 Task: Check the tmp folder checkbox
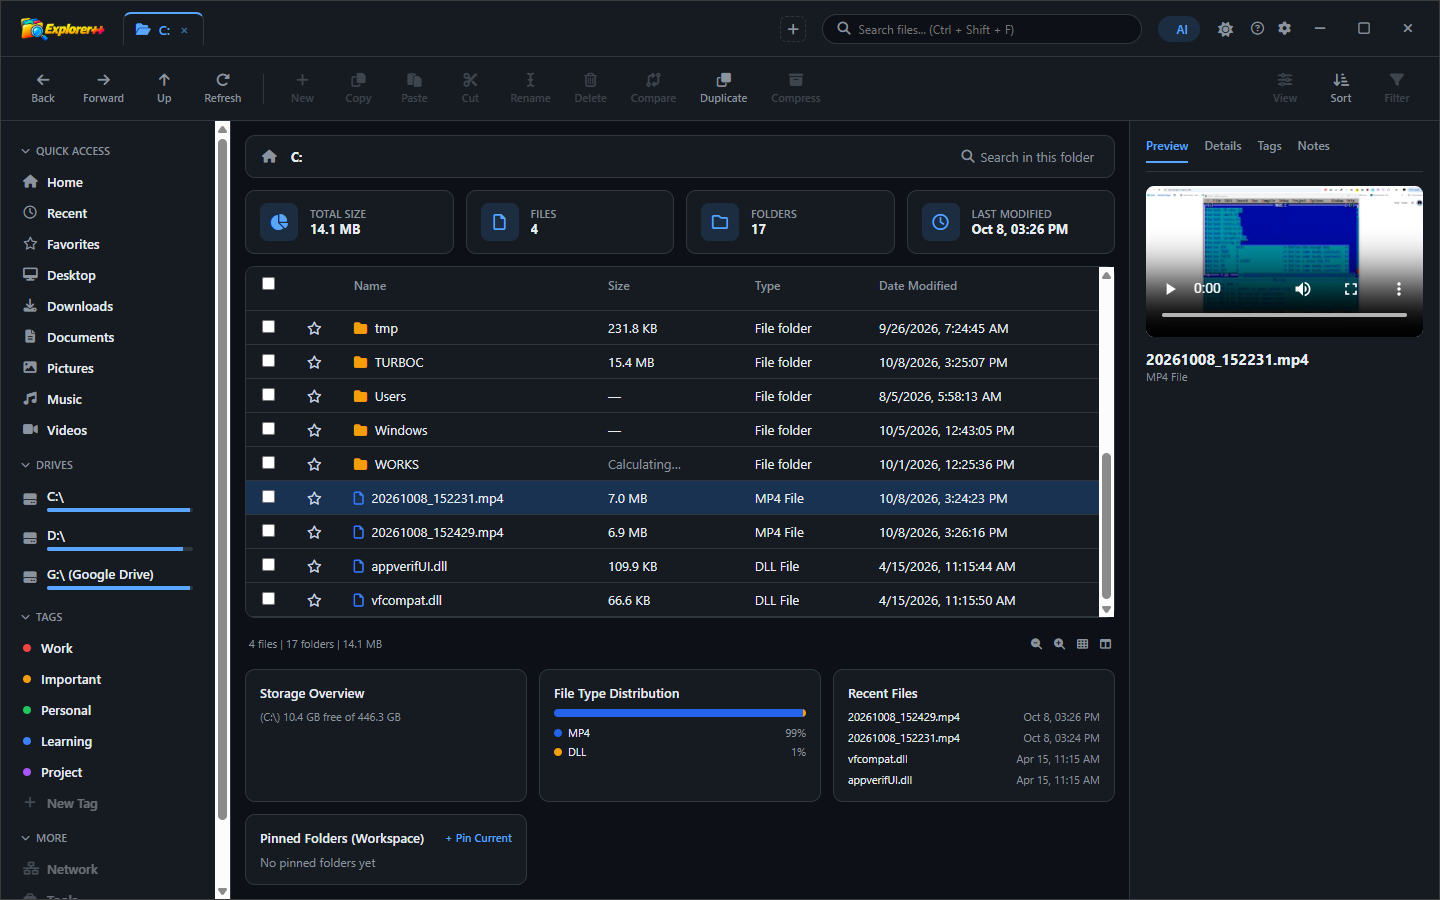coord(268,327)
